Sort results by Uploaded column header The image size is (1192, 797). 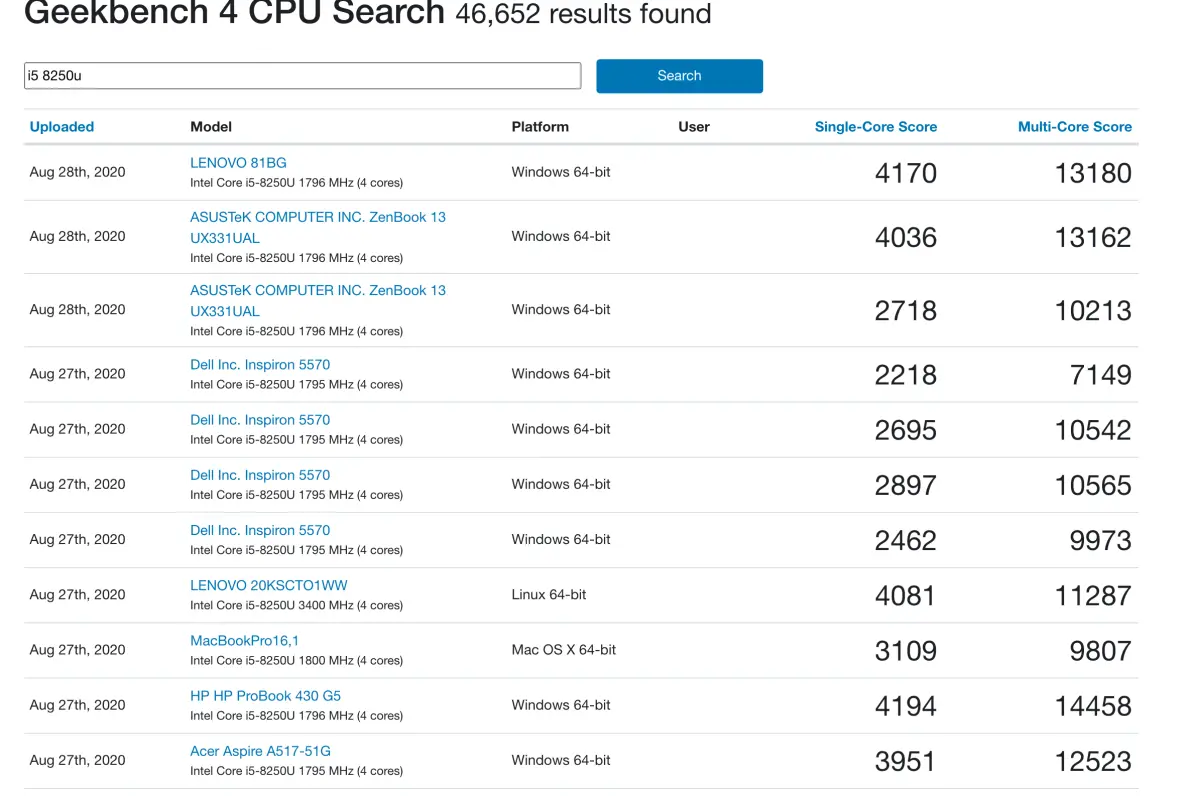point(62,127)
